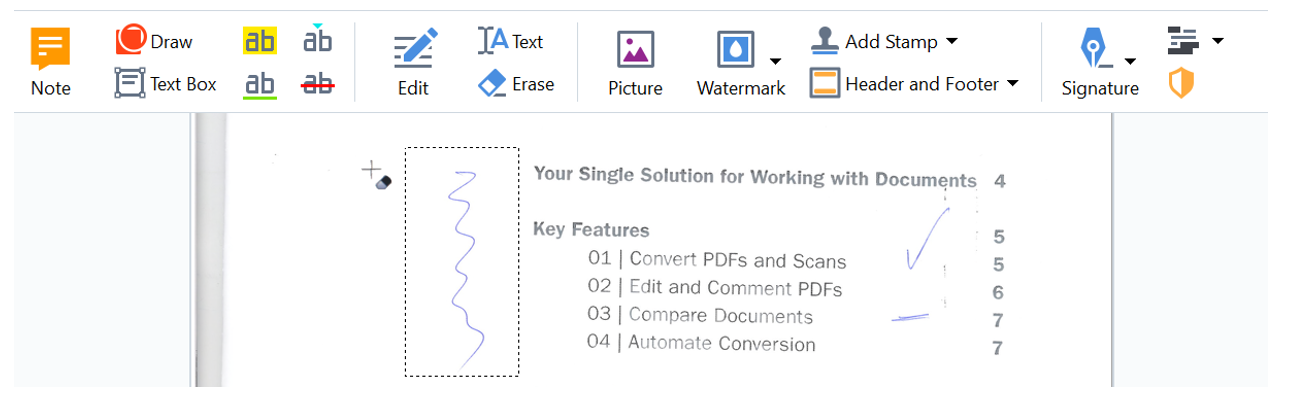Open the Edit tool

pos(414,62)
